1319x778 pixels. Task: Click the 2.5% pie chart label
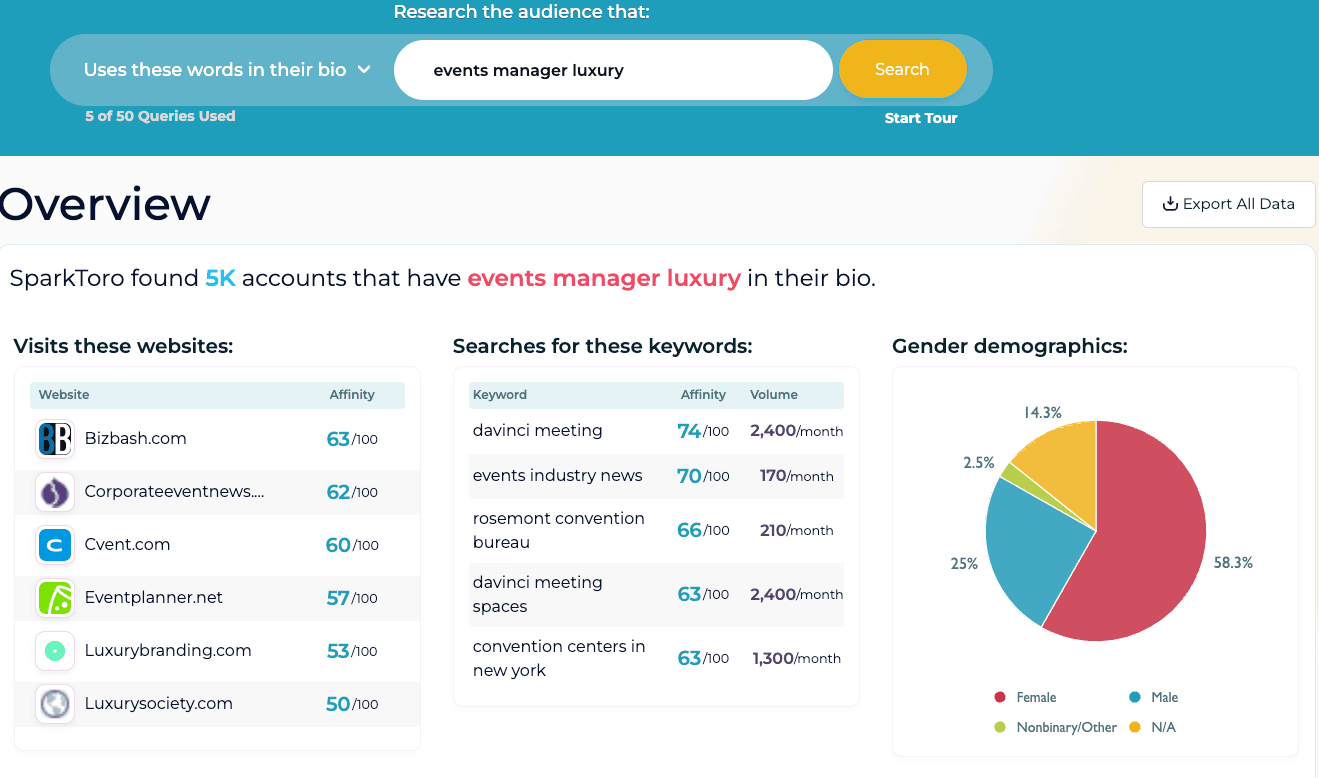click(979, 463)
